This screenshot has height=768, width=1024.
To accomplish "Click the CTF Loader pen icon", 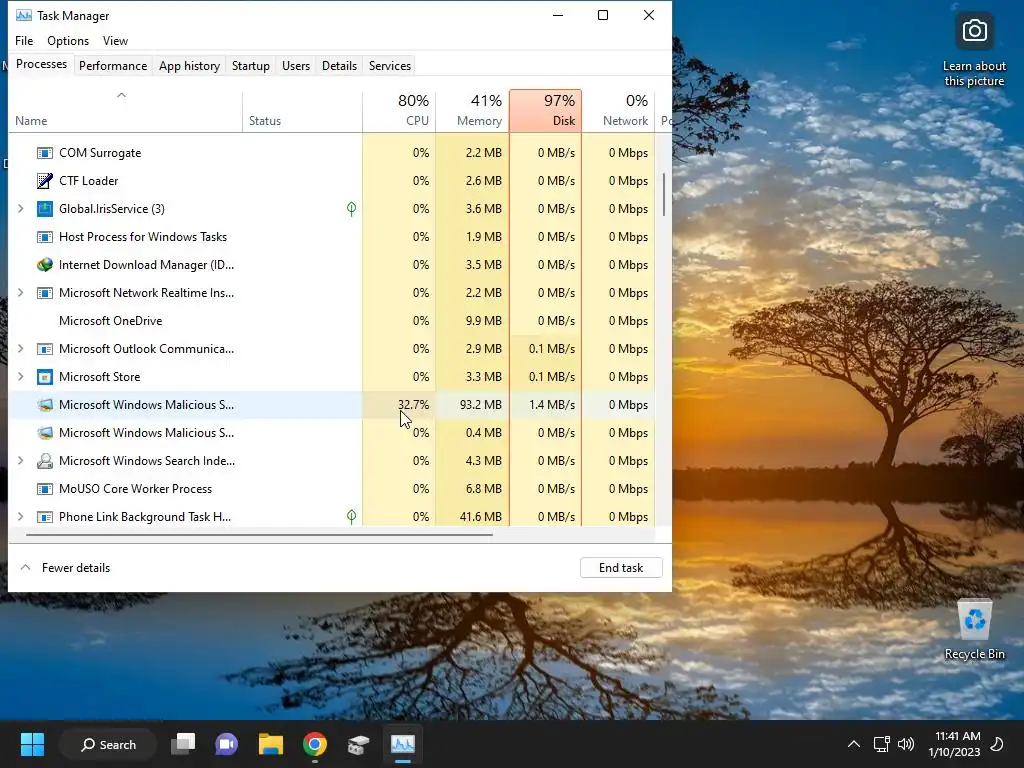I will [44, 181].
